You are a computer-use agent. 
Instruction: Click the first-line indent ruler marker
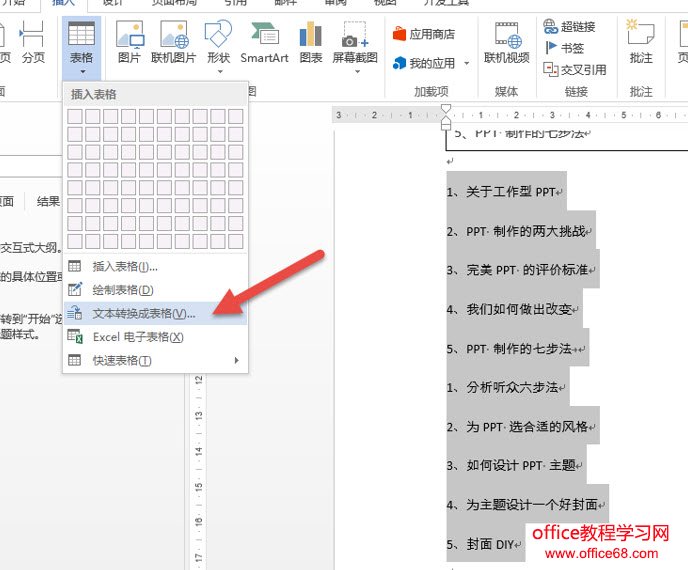pyautogui.click(x=446, y=109)
